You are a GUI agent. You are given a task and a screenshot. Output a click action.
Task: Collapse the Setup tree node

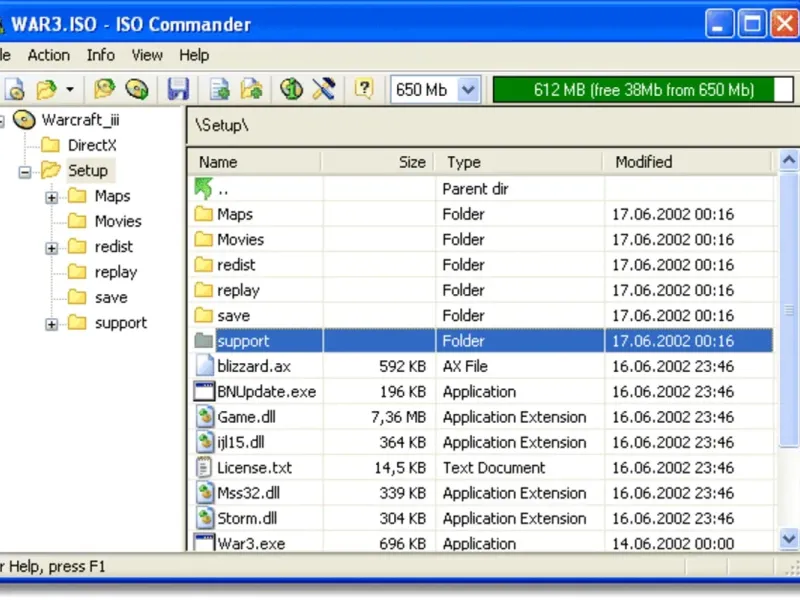(x=24, y=172)
